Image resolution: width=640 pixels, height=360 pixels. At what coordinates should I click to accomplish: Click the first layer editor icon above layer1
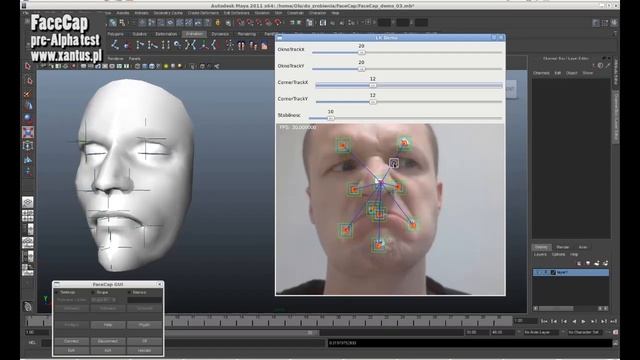coord(579,263)
